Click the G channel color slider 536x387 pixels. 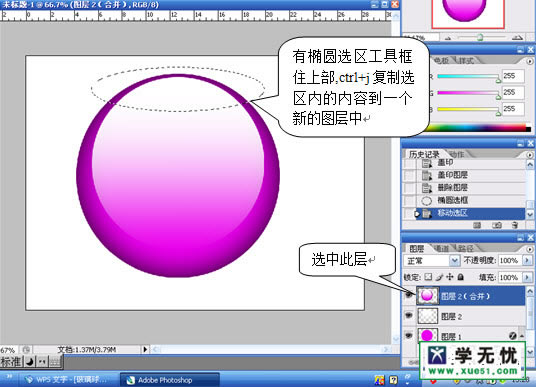click(468, 93)
